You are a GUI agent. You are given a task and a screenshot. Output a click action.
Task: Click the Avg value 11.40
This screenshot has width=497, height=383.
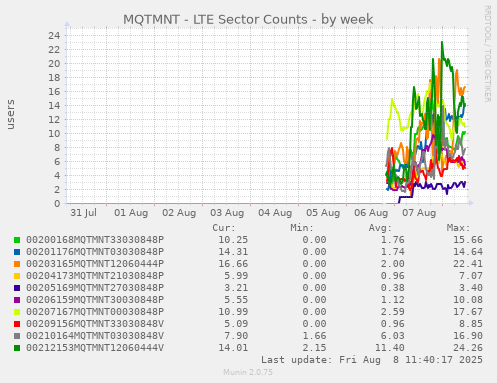(x=390, y=348)
